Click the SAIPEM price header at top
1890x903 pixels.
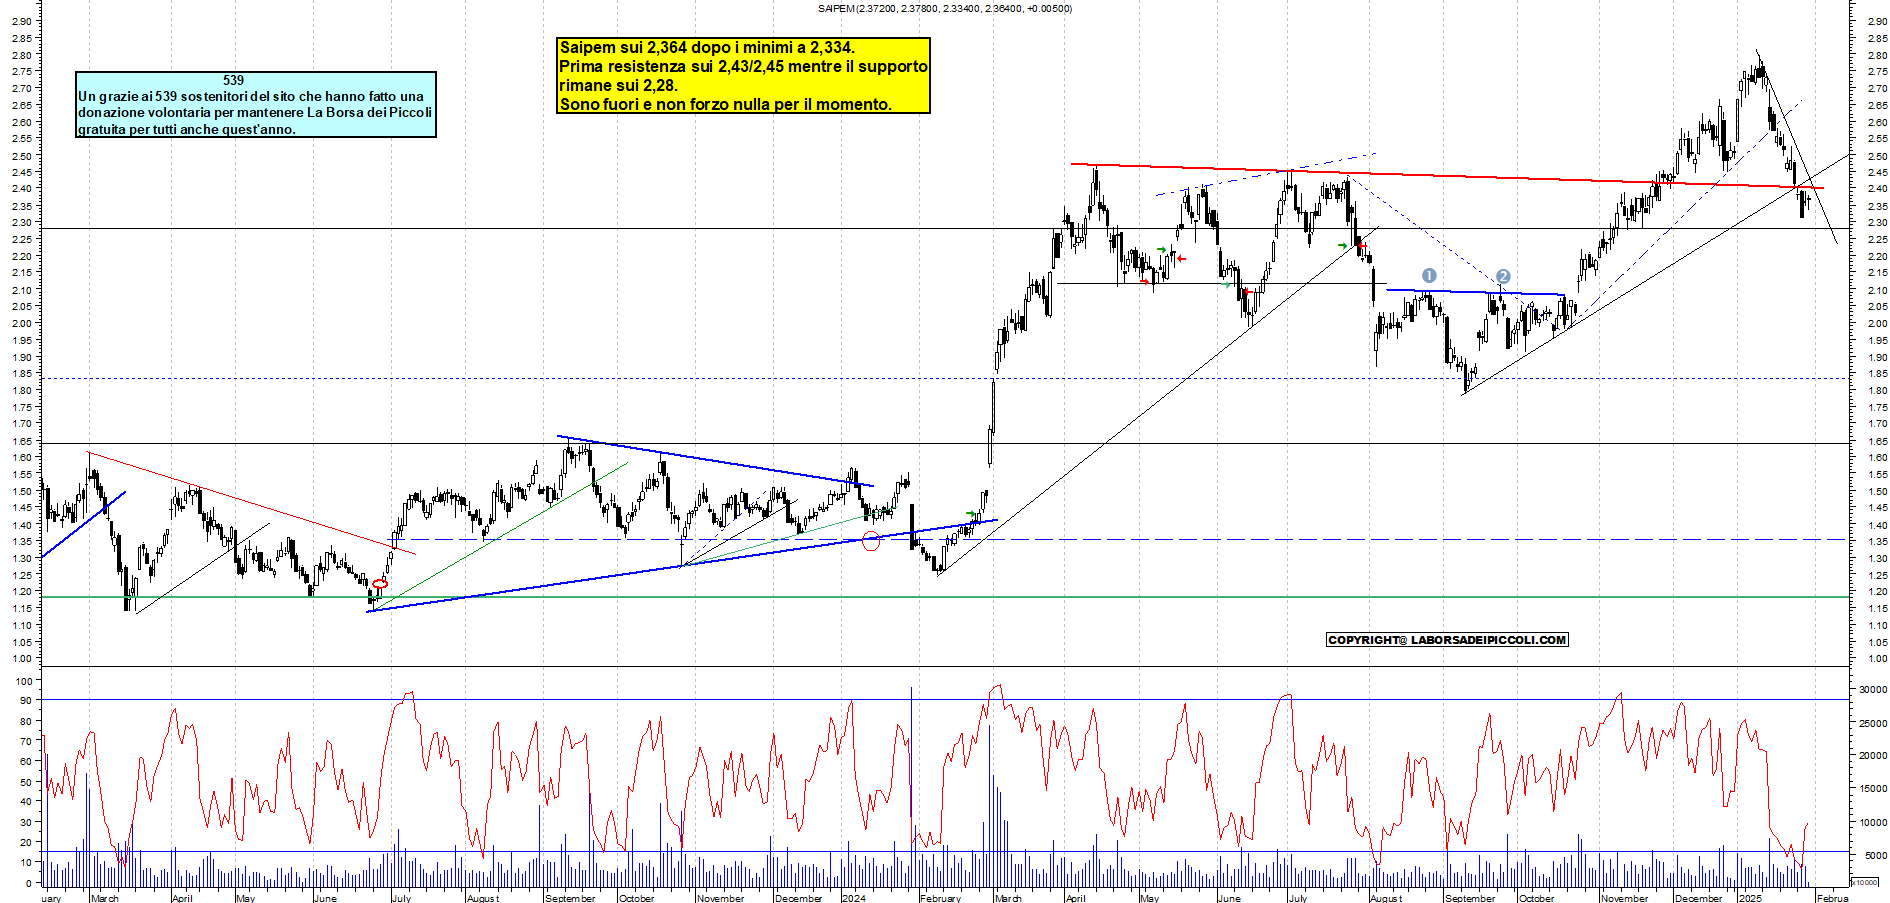[x=944, y=9]
